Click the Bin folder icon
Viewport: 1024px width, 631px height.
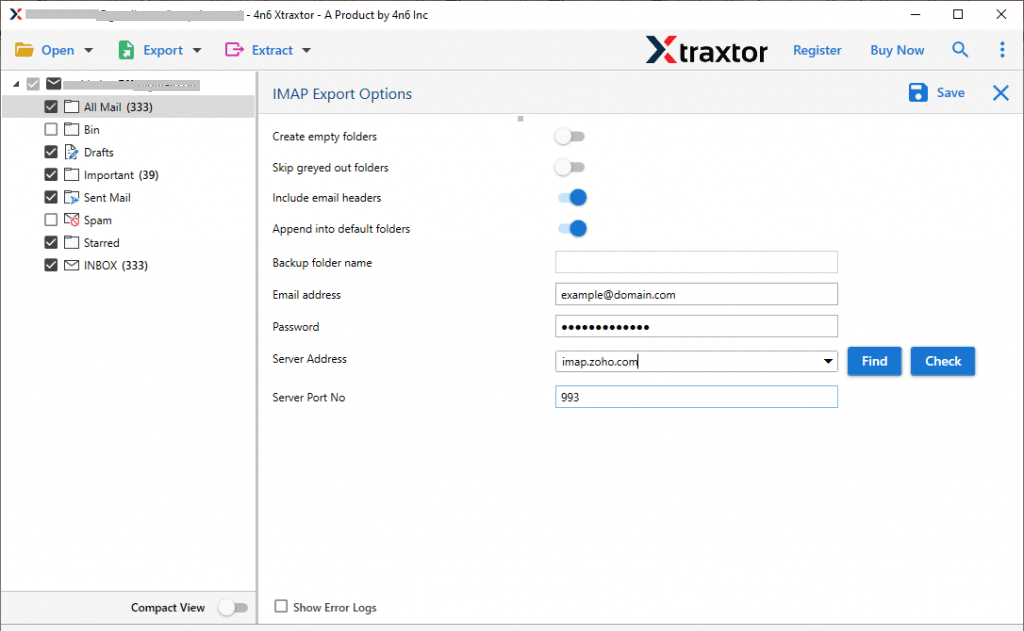[x=72, y=129]
